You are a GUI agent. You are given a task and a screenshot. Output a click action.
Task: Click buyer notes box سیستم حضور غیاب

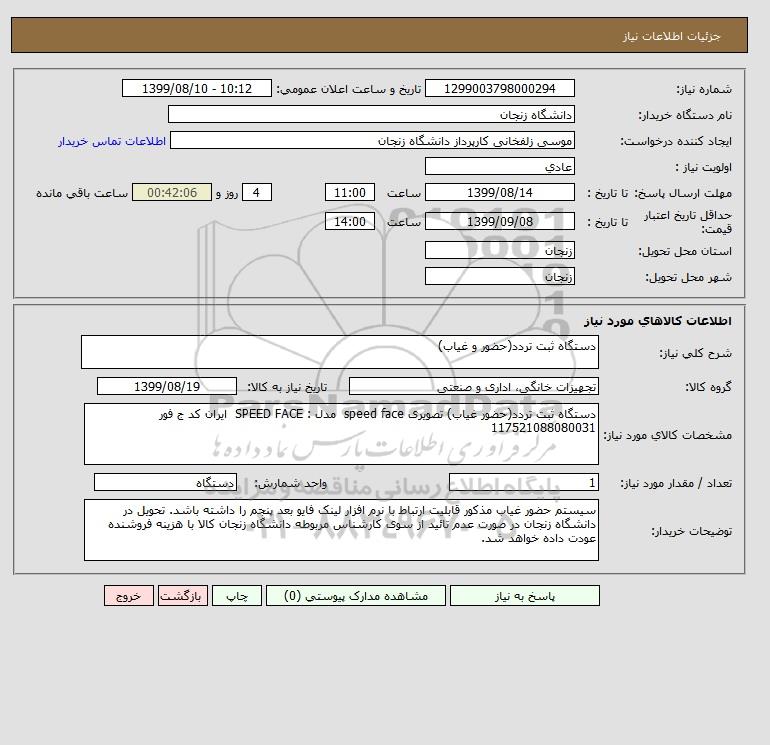tap(341, 530)
